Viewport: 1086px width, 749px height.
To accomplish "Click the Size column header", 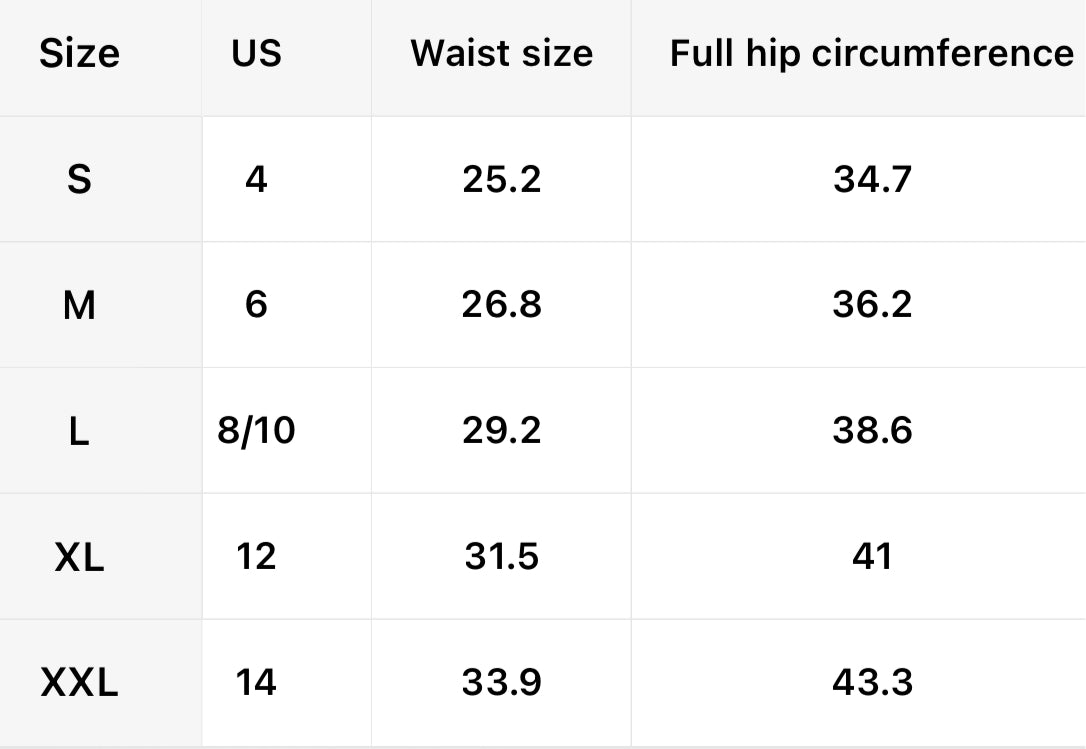I will click(79, 53).
